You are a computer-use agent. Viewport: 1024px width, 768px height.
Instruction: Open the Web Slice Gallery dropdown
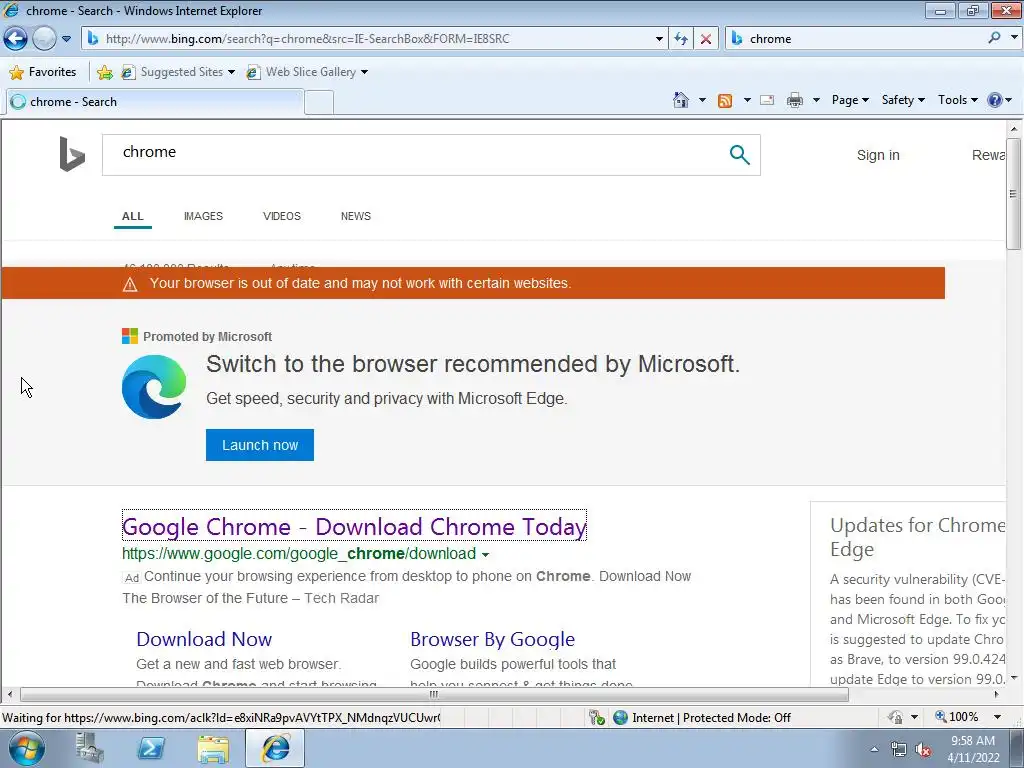[307, 72]
